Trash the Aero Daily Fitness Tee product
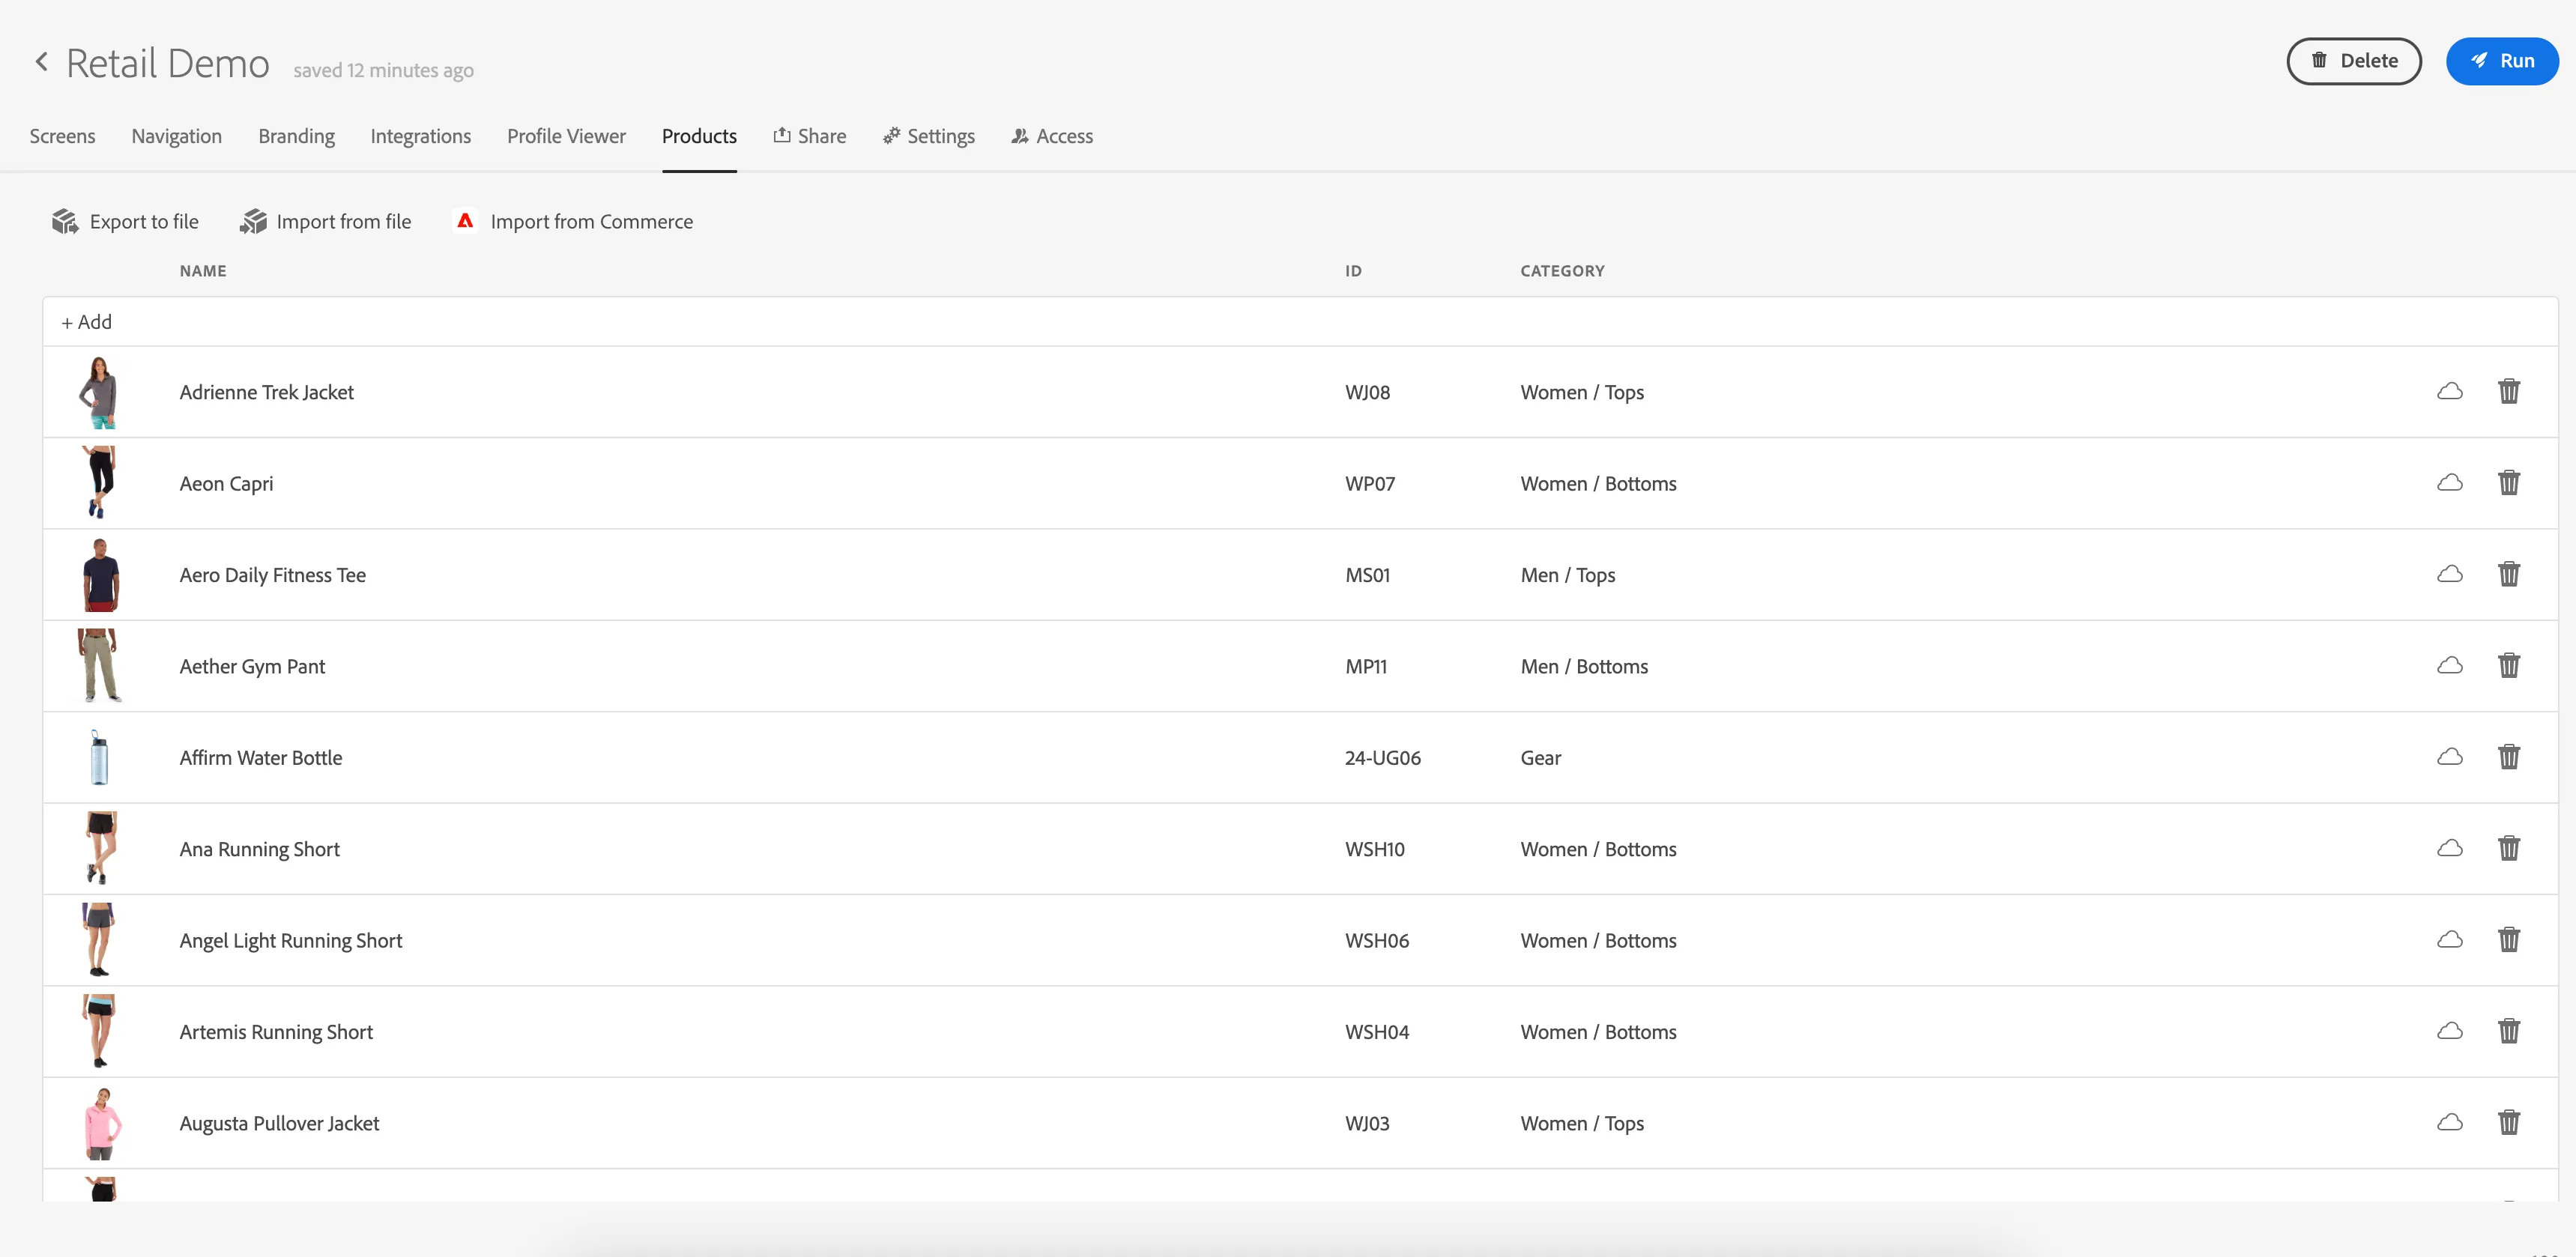Screen dimensions: 2576x1257 point(2509,574)
